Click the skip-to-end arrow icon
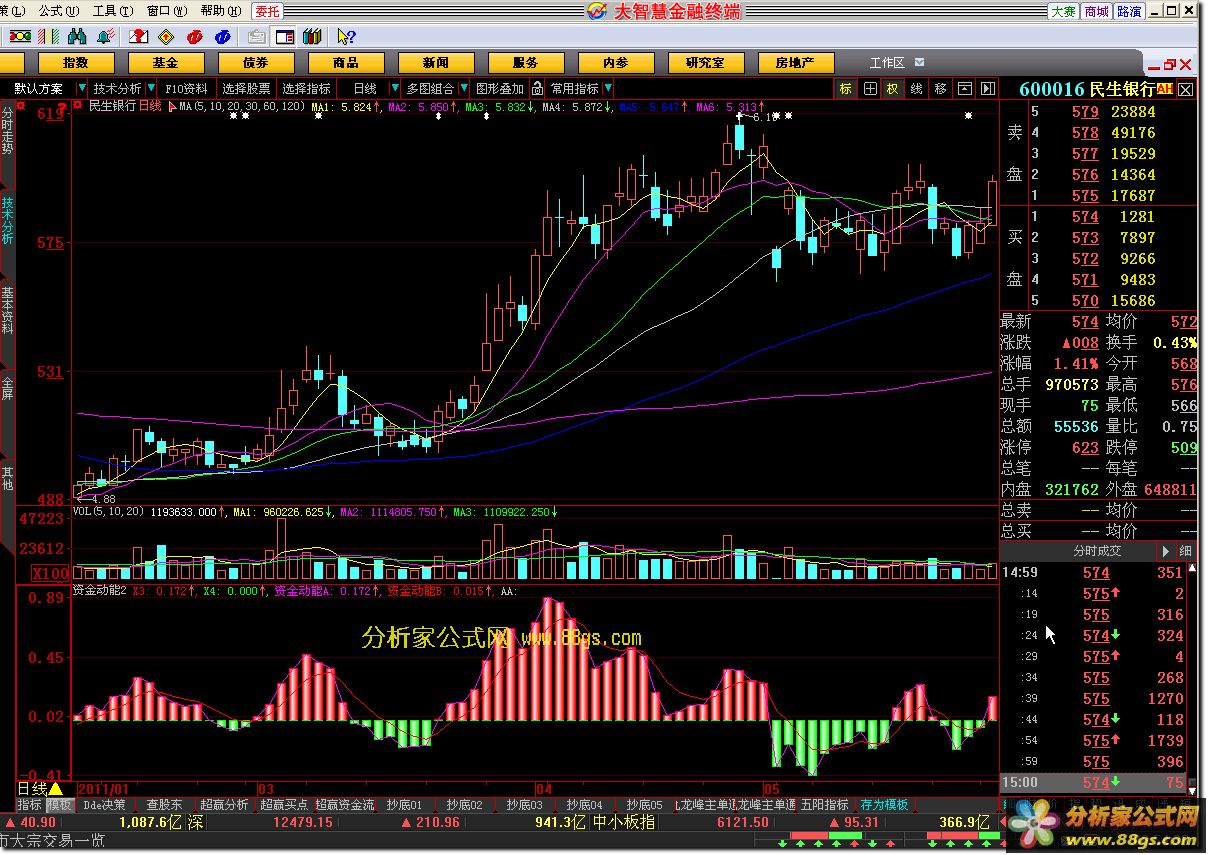The width and height of the screenshot is (1208, 855). tap(987, 89)
